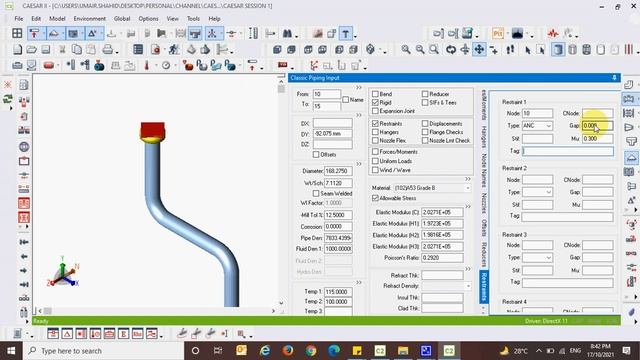Open Restraint 1 Type ANC dropdown
Image resolution: width=640 pixels, height=360 pixels.
pyautogui.click(x=549, y=126)
